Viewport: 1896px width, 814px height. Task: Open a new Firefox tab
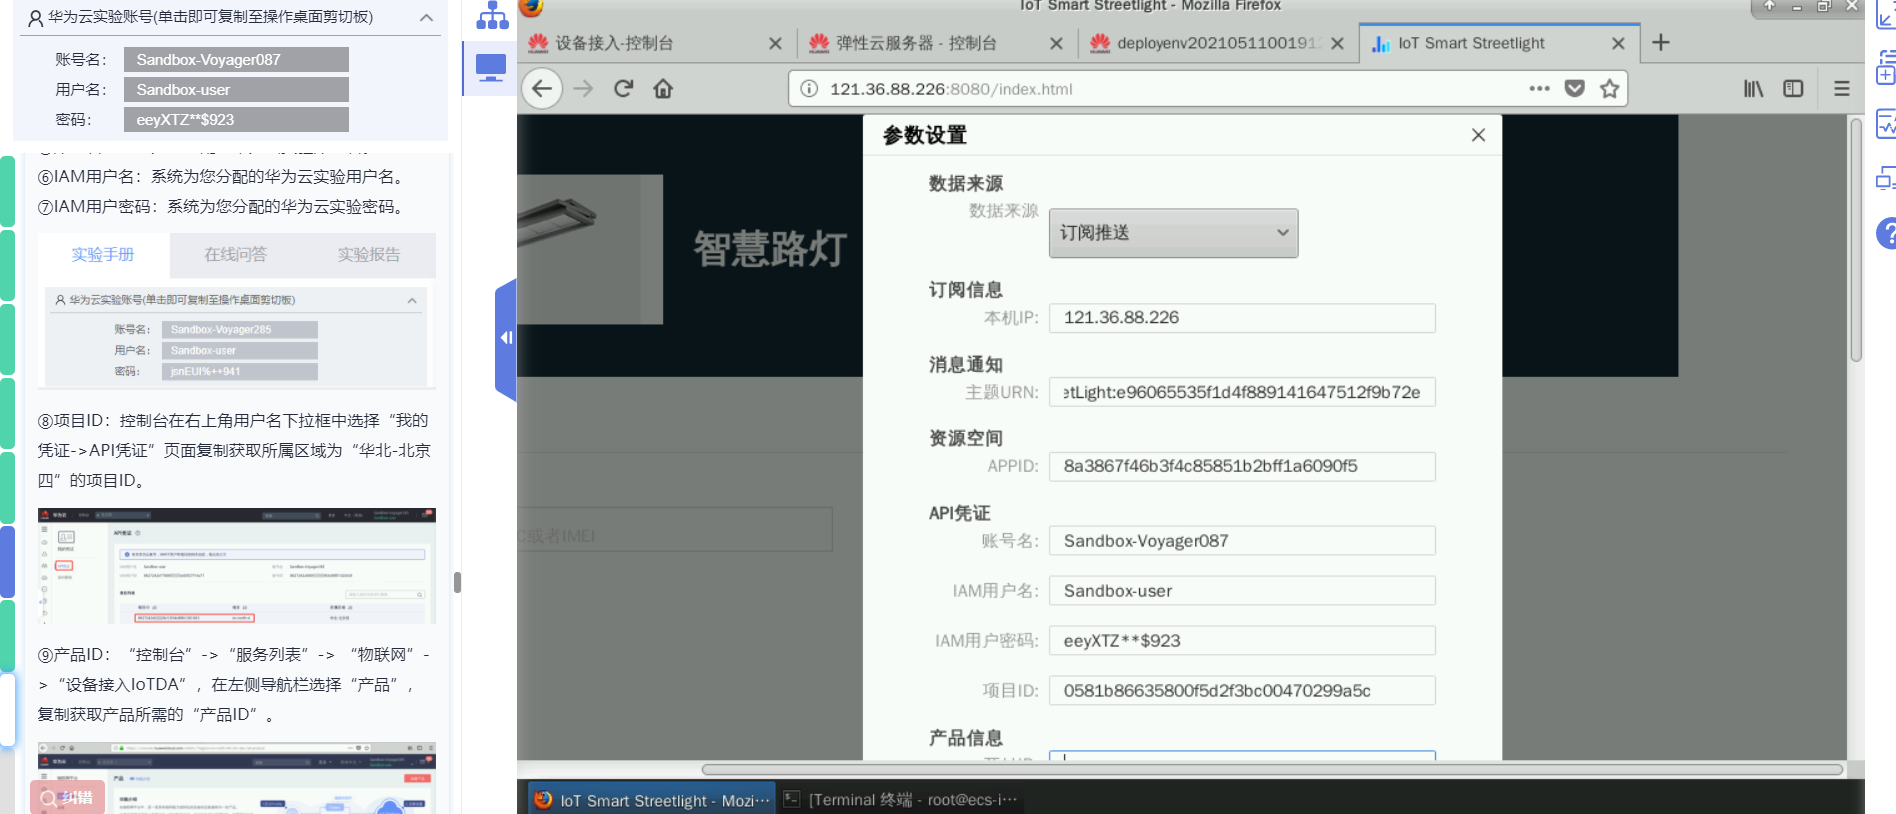(1661, 42)
